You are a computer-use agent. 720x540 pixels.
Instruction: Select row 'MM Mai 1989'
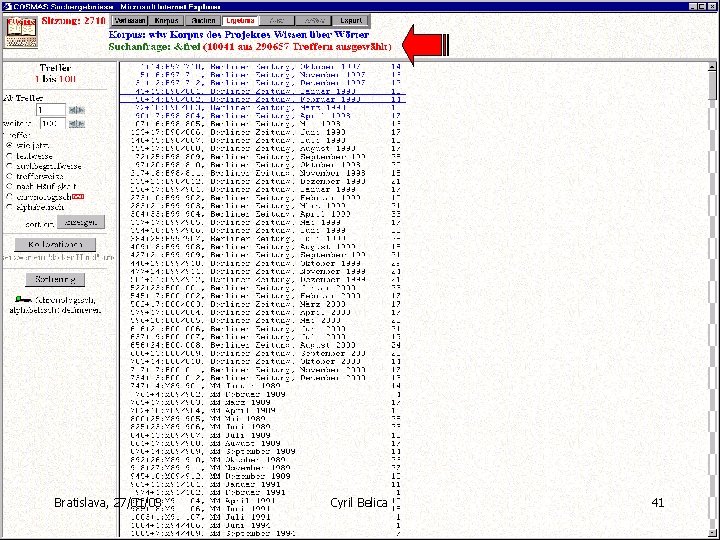[x=265, y=419]
